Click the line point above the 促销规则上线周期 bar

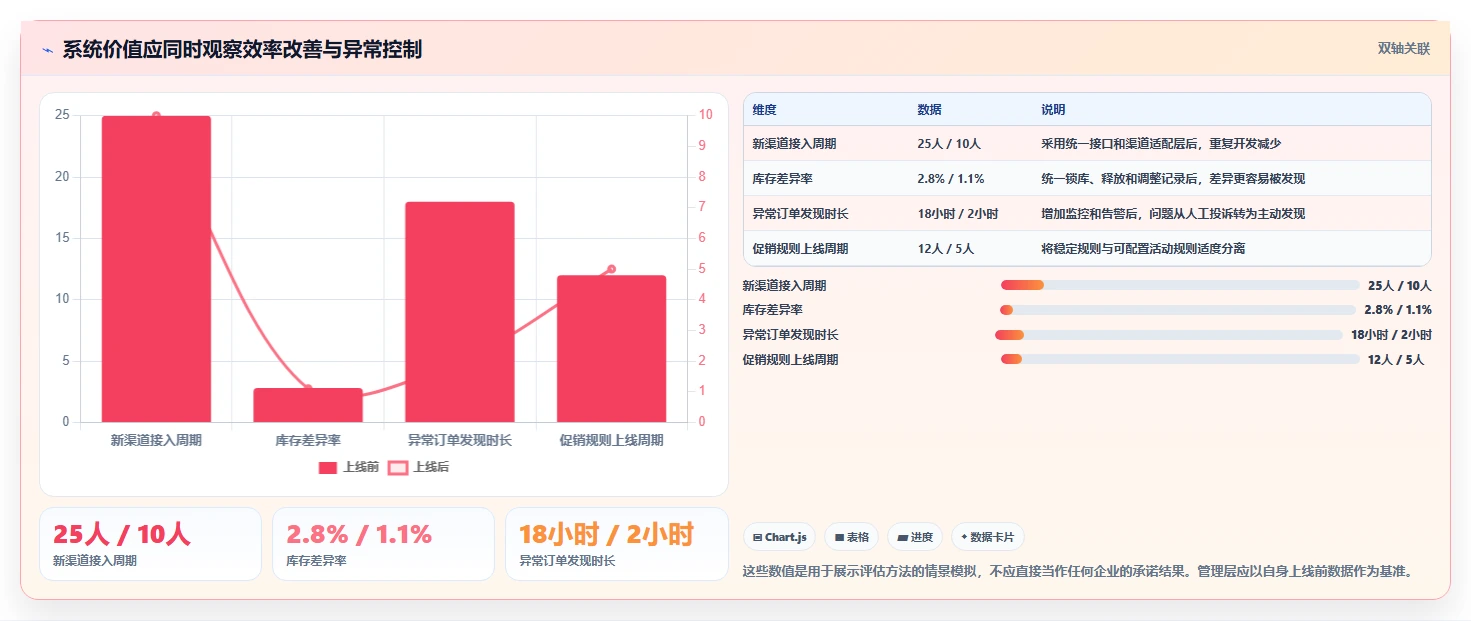pyautogui.click(x=611, y=269)
